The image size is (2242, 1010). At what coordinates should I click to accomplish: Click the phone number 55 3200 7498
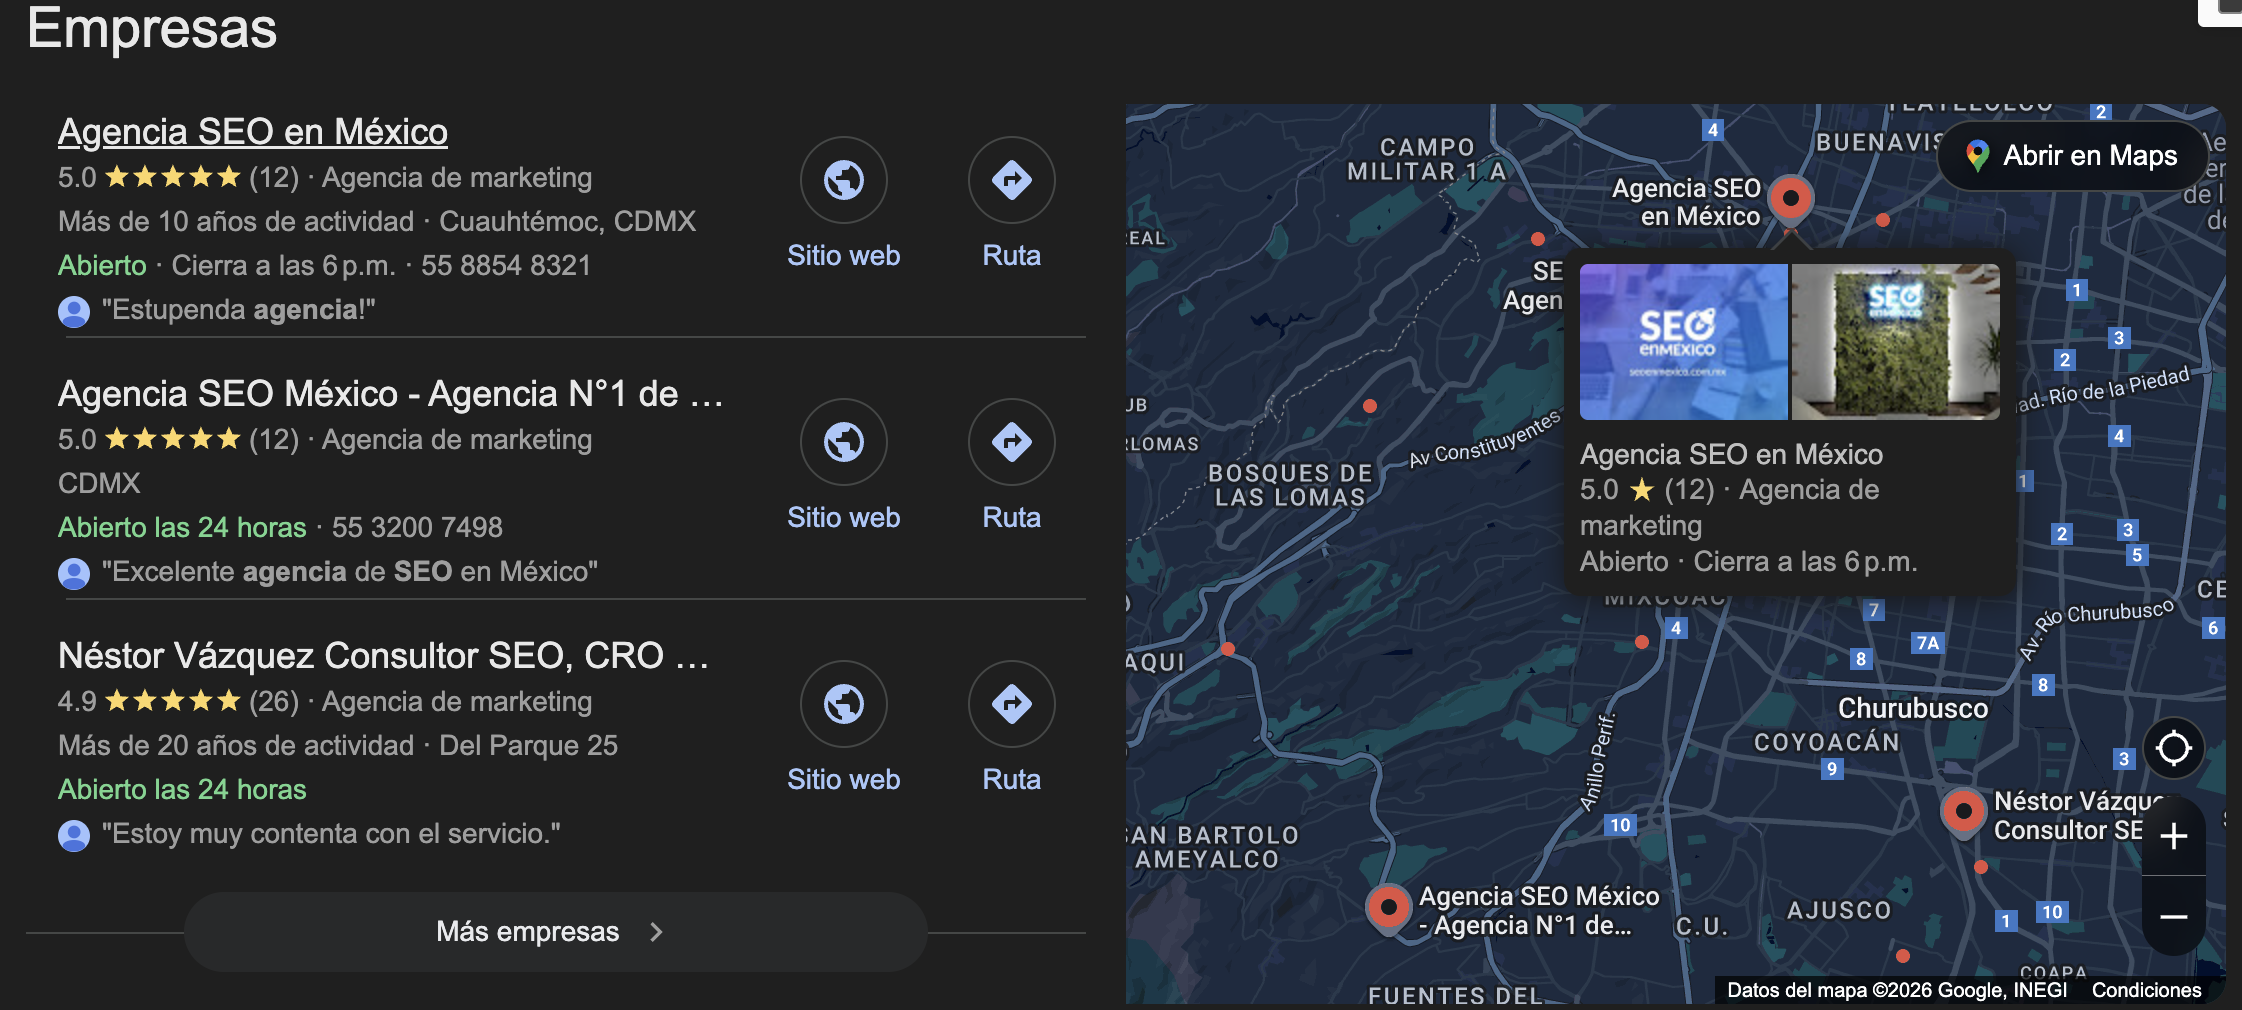pyautogui.click(x=417, y=528)
